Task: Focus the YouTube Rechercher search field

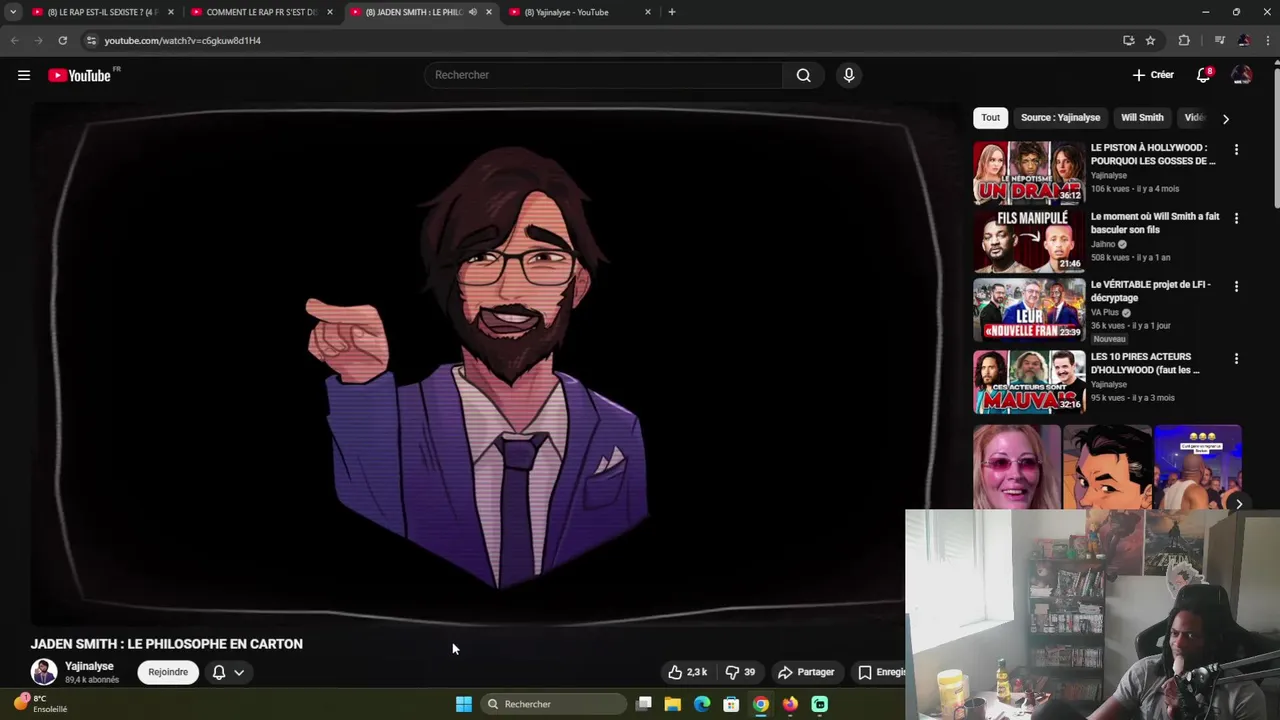Action: (x=604, y=75)
